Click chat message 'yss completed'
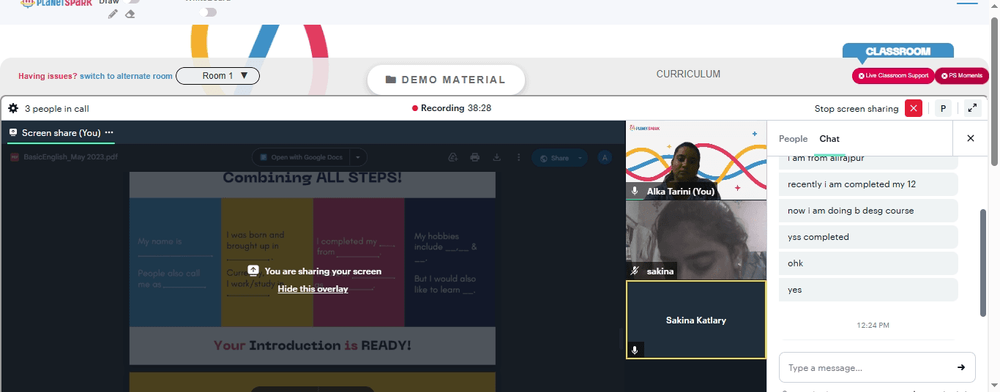1000x392 pixels. [868, 237]
